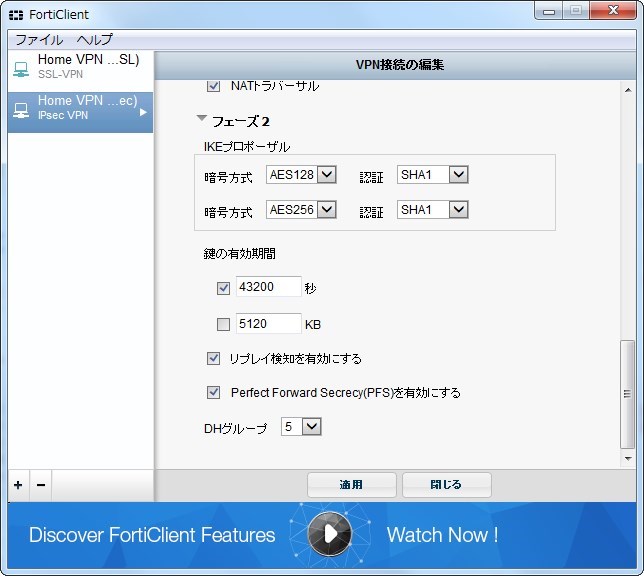Viewport: 644px width, 576px height.
Task: Open the first row SHA1 authentication dropdown
Action: [x=458, y=175]
